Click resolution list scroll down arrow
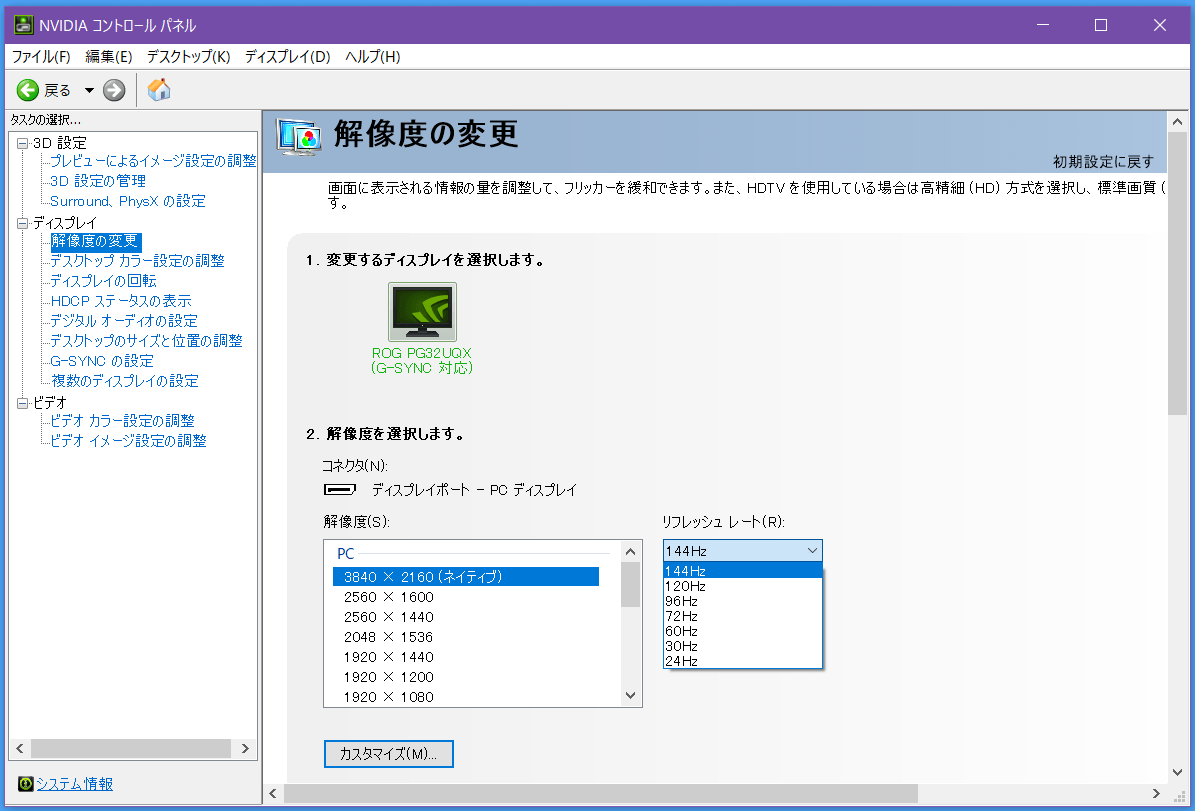This screenshot has width=1195, height=811. [x=630, y=695]
